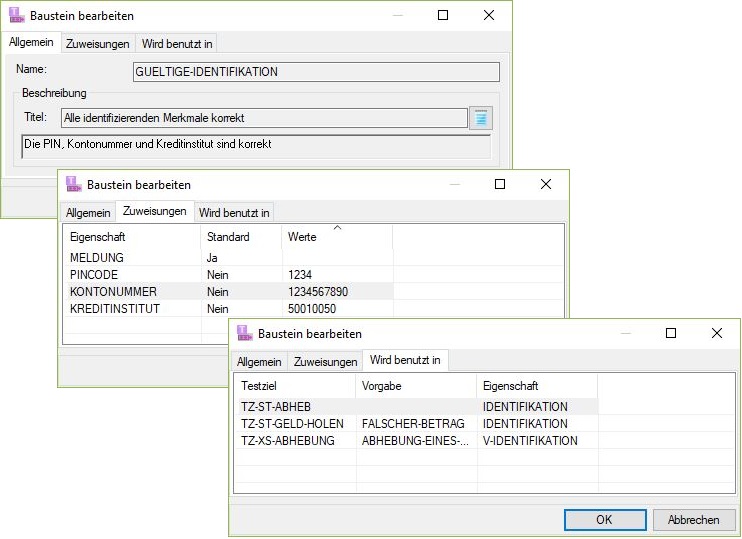The image size is (742, 539).
Task: Switch to 'Wird benutzt in' tab in top dialog
Action: coord(177,43)
